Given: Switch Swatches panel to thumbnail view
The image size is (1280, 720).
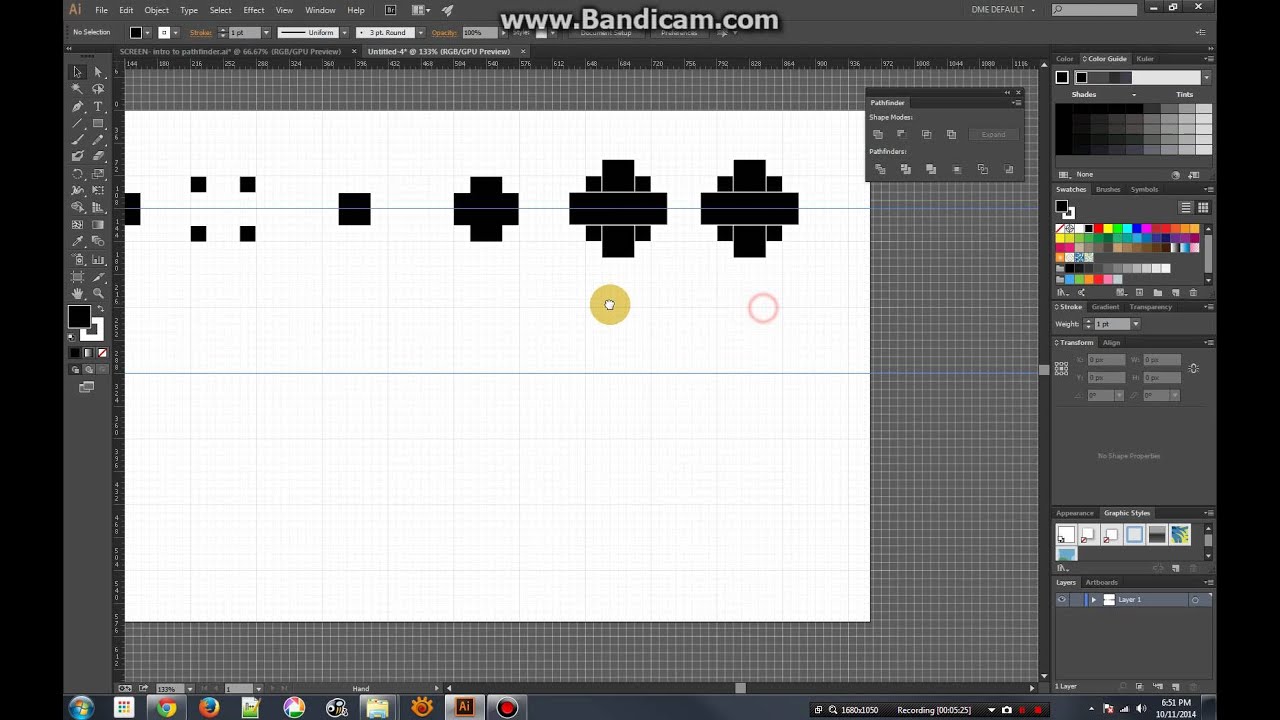Looking at the screenshot, I should point(1203,208).
